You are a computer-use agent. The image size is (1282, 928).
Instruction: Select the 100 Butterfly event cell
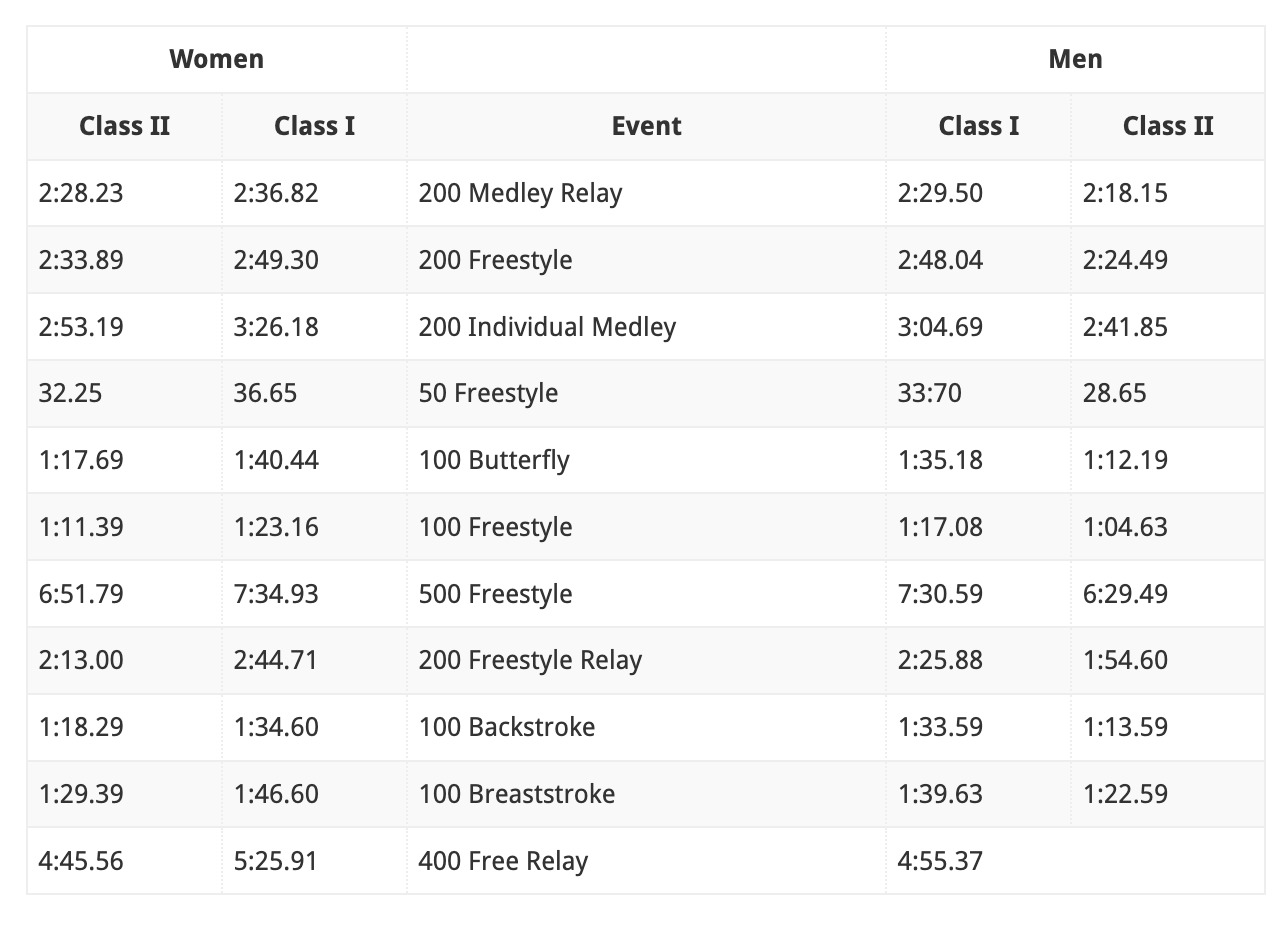tap(646, 460)
